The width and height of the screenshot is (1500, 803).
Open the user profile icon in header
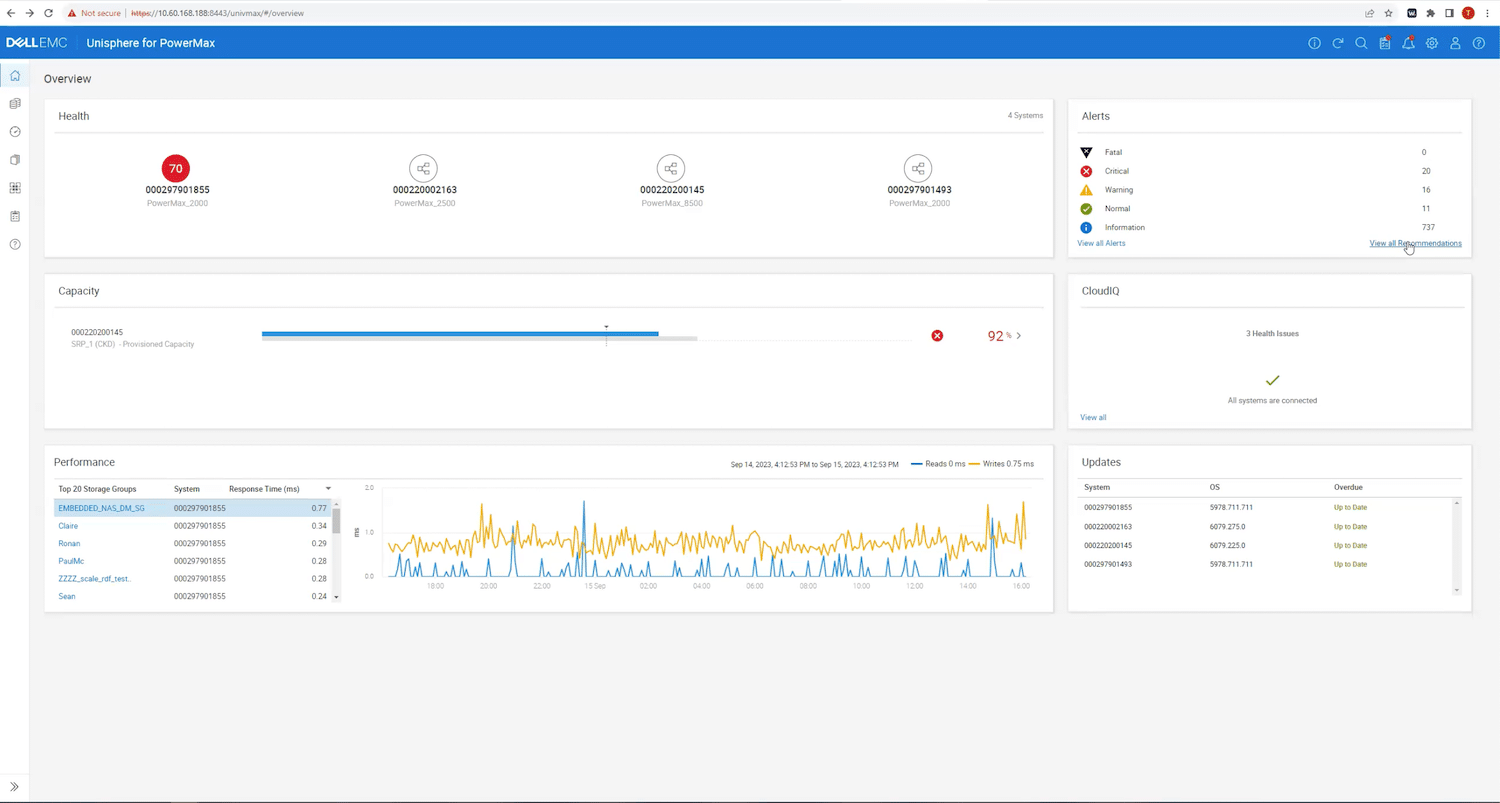[1456, 43]
